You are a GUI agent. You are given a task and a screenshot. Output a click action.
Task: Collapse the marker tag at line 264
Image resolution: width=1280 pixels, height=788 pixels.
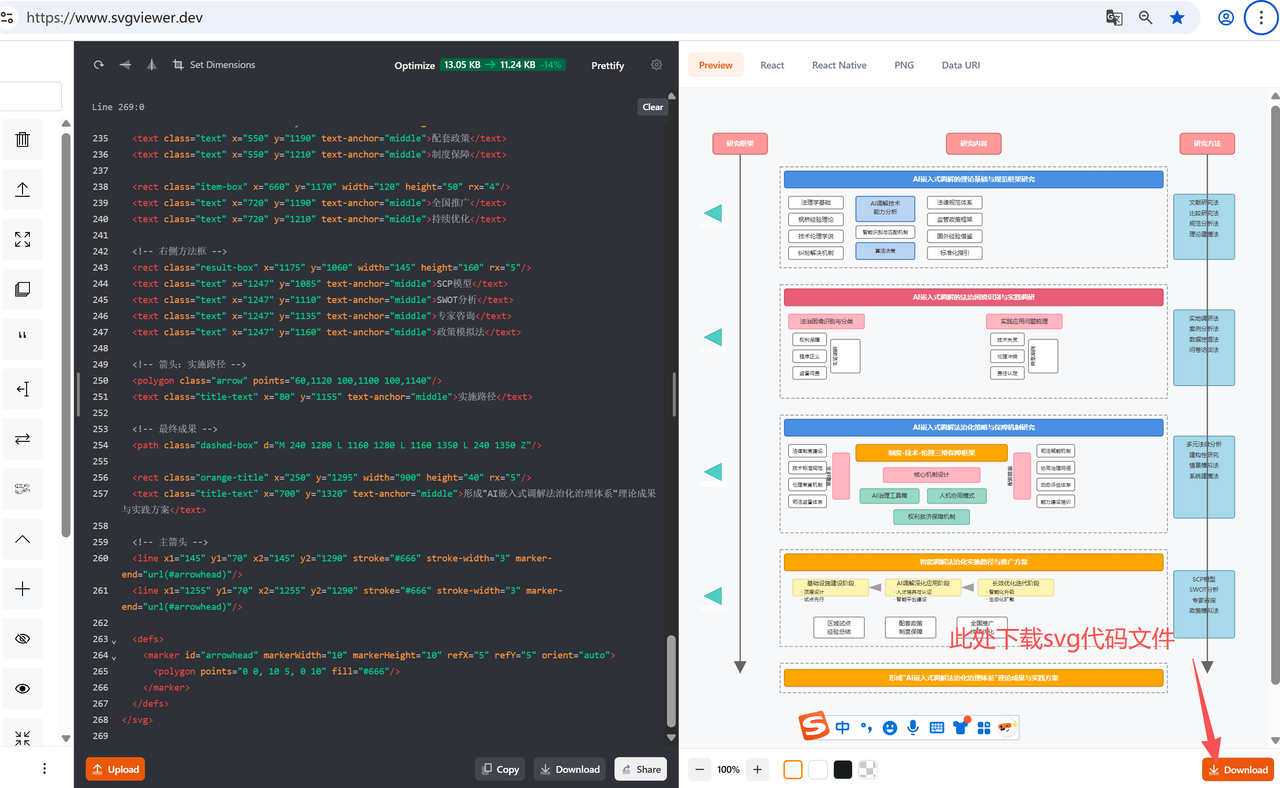113,656
